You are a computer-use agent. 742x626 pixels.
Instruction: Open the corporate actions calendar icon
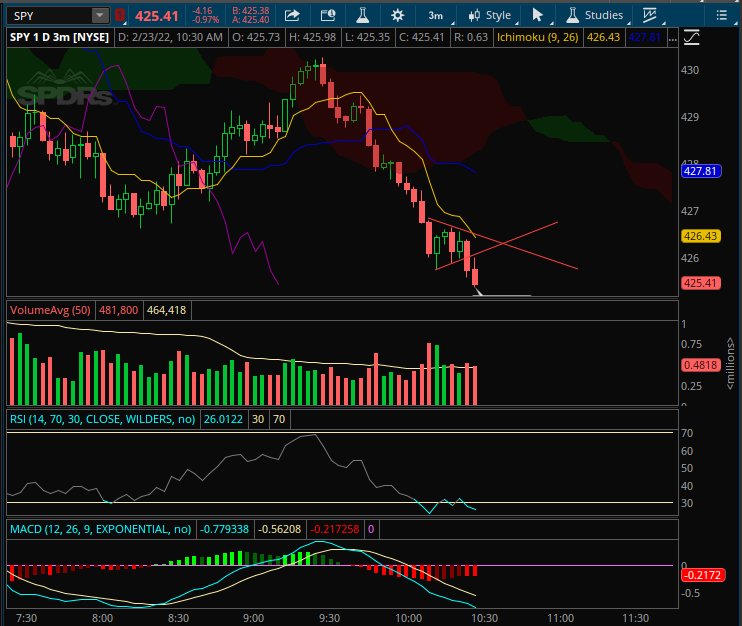click(x=327, y=16)
